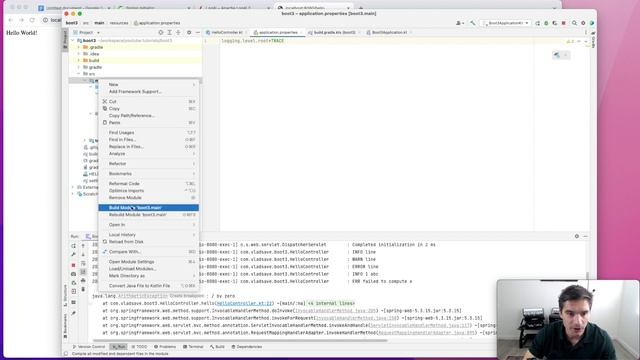The height and width of the screenshot is (360, 640).
Task: Open the New submenu in context menu
Action: coord(149,84)
